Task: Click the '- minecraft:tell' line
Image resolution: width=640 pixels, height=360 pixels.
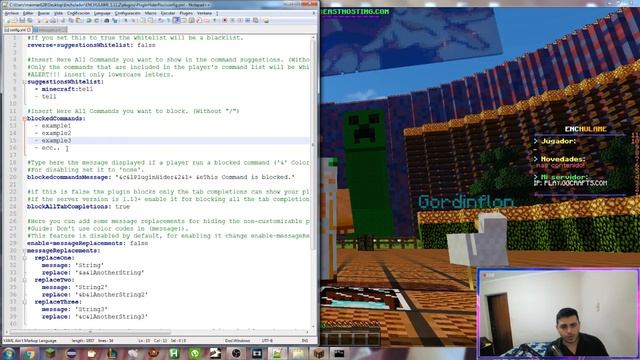Action: tap(64, 89)
